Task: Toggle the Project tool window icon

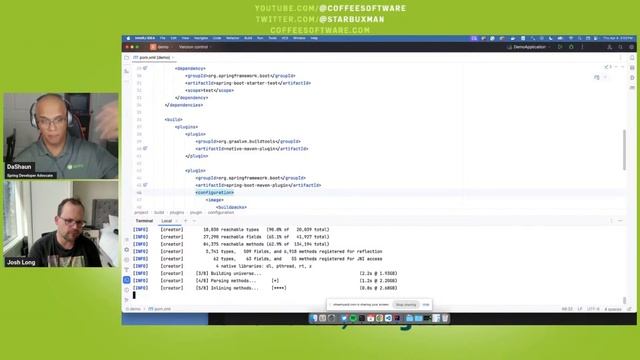Action: click(127, 58)
